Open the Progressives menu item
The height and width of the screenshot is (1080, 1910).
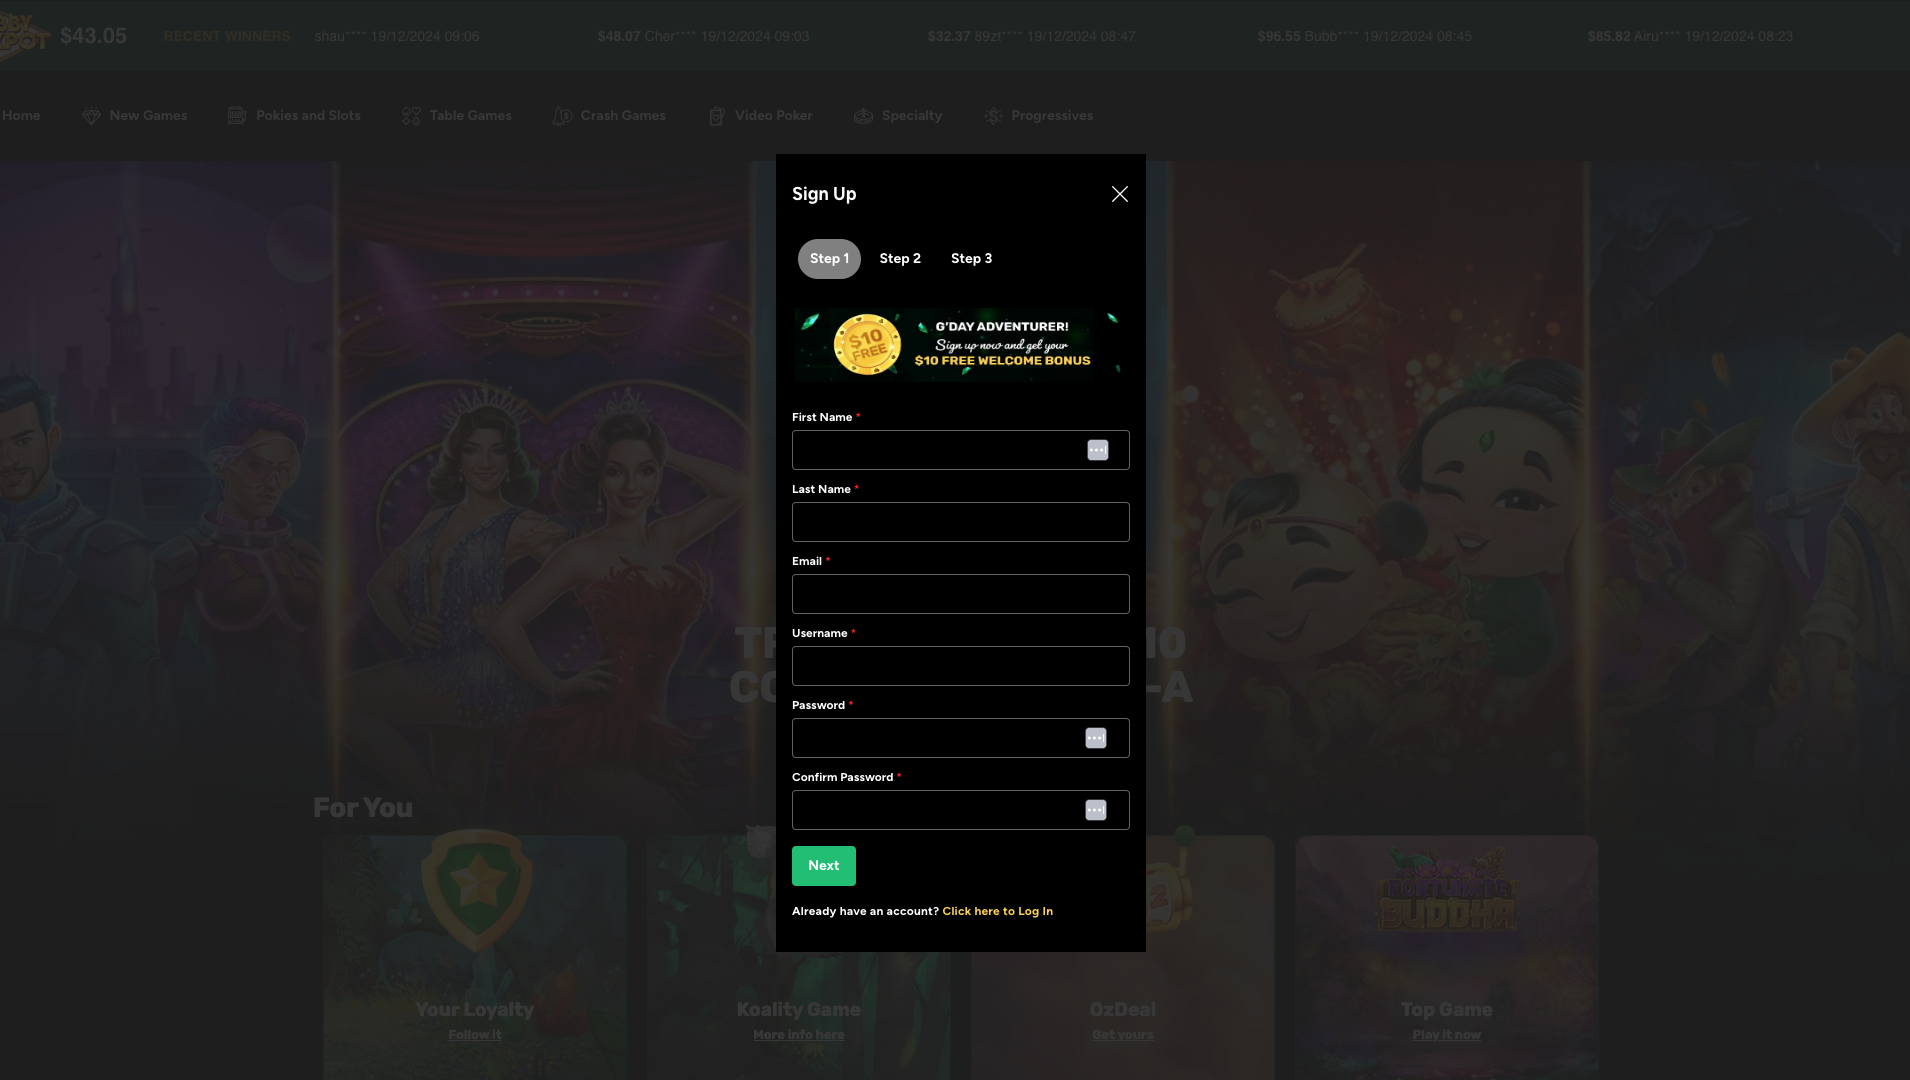1051,116
